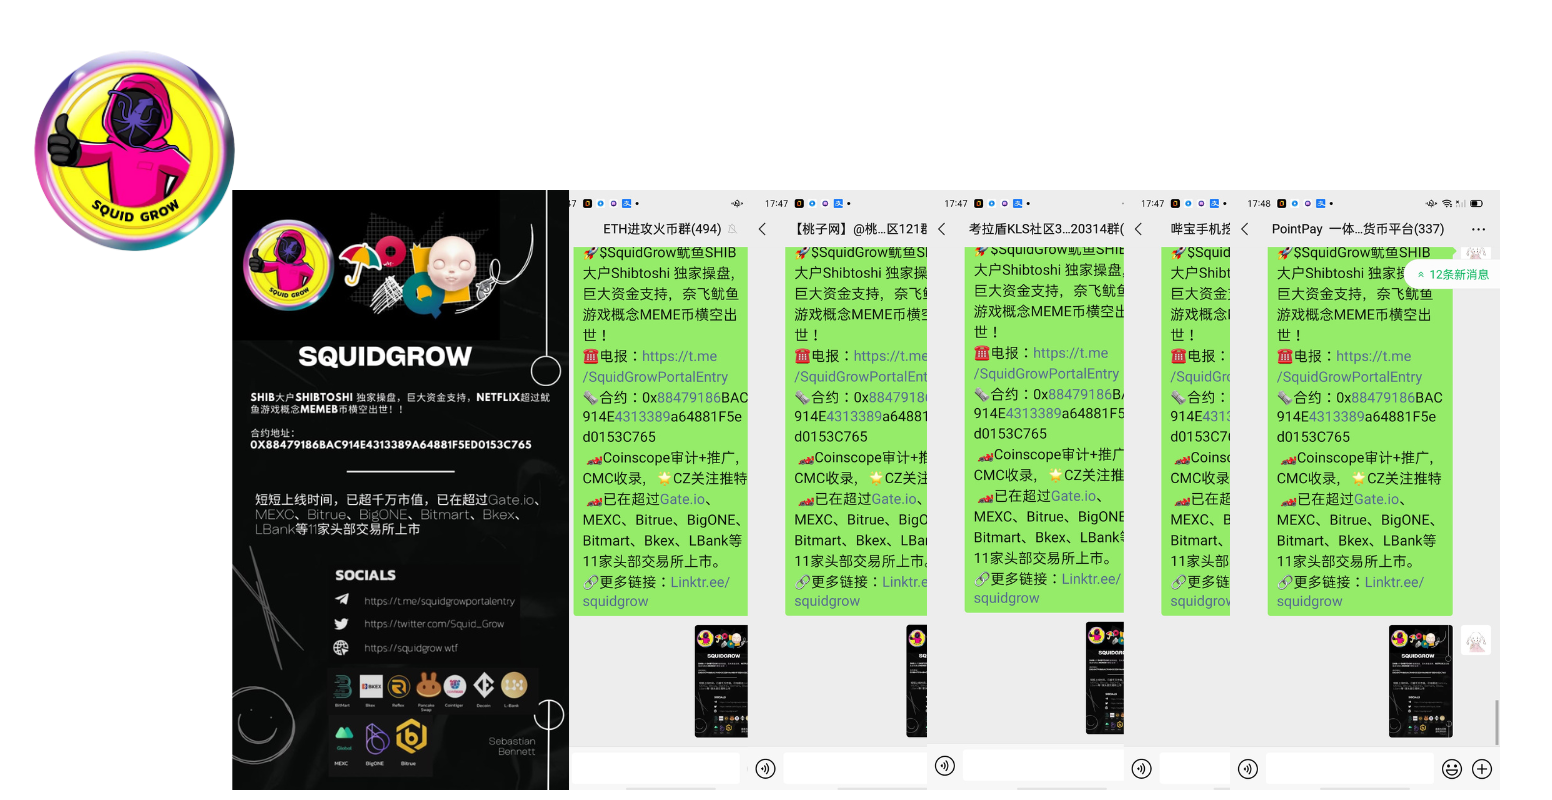The height and width of the screenshot is (800, 1552).
Task: Tap back arrow in 考拉盾KLS chat
Action: point(942,229)
